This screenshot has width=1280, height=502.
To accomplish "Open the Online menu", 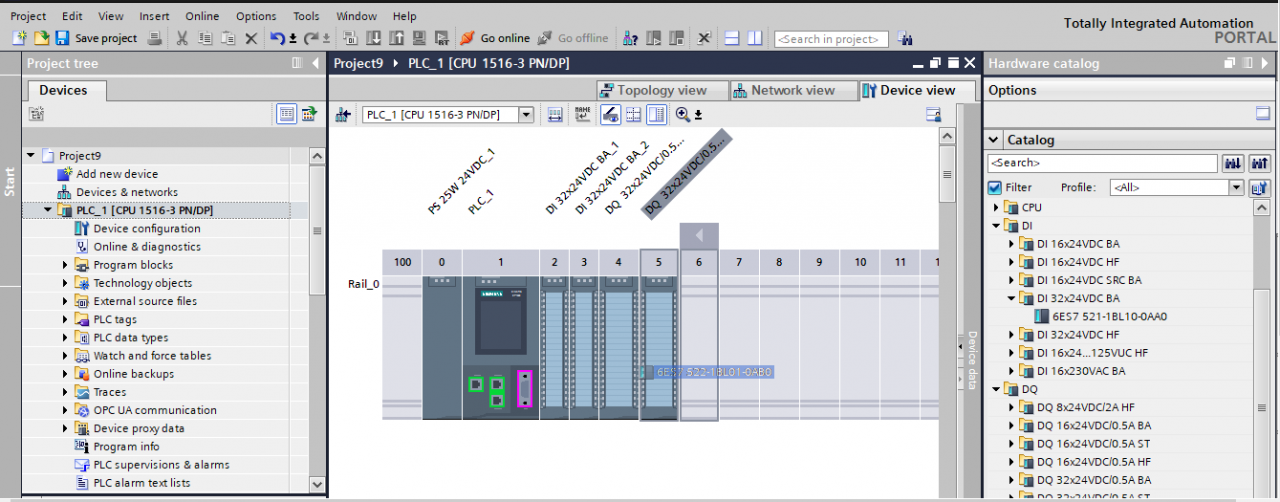I will click(x=202, y=16).
